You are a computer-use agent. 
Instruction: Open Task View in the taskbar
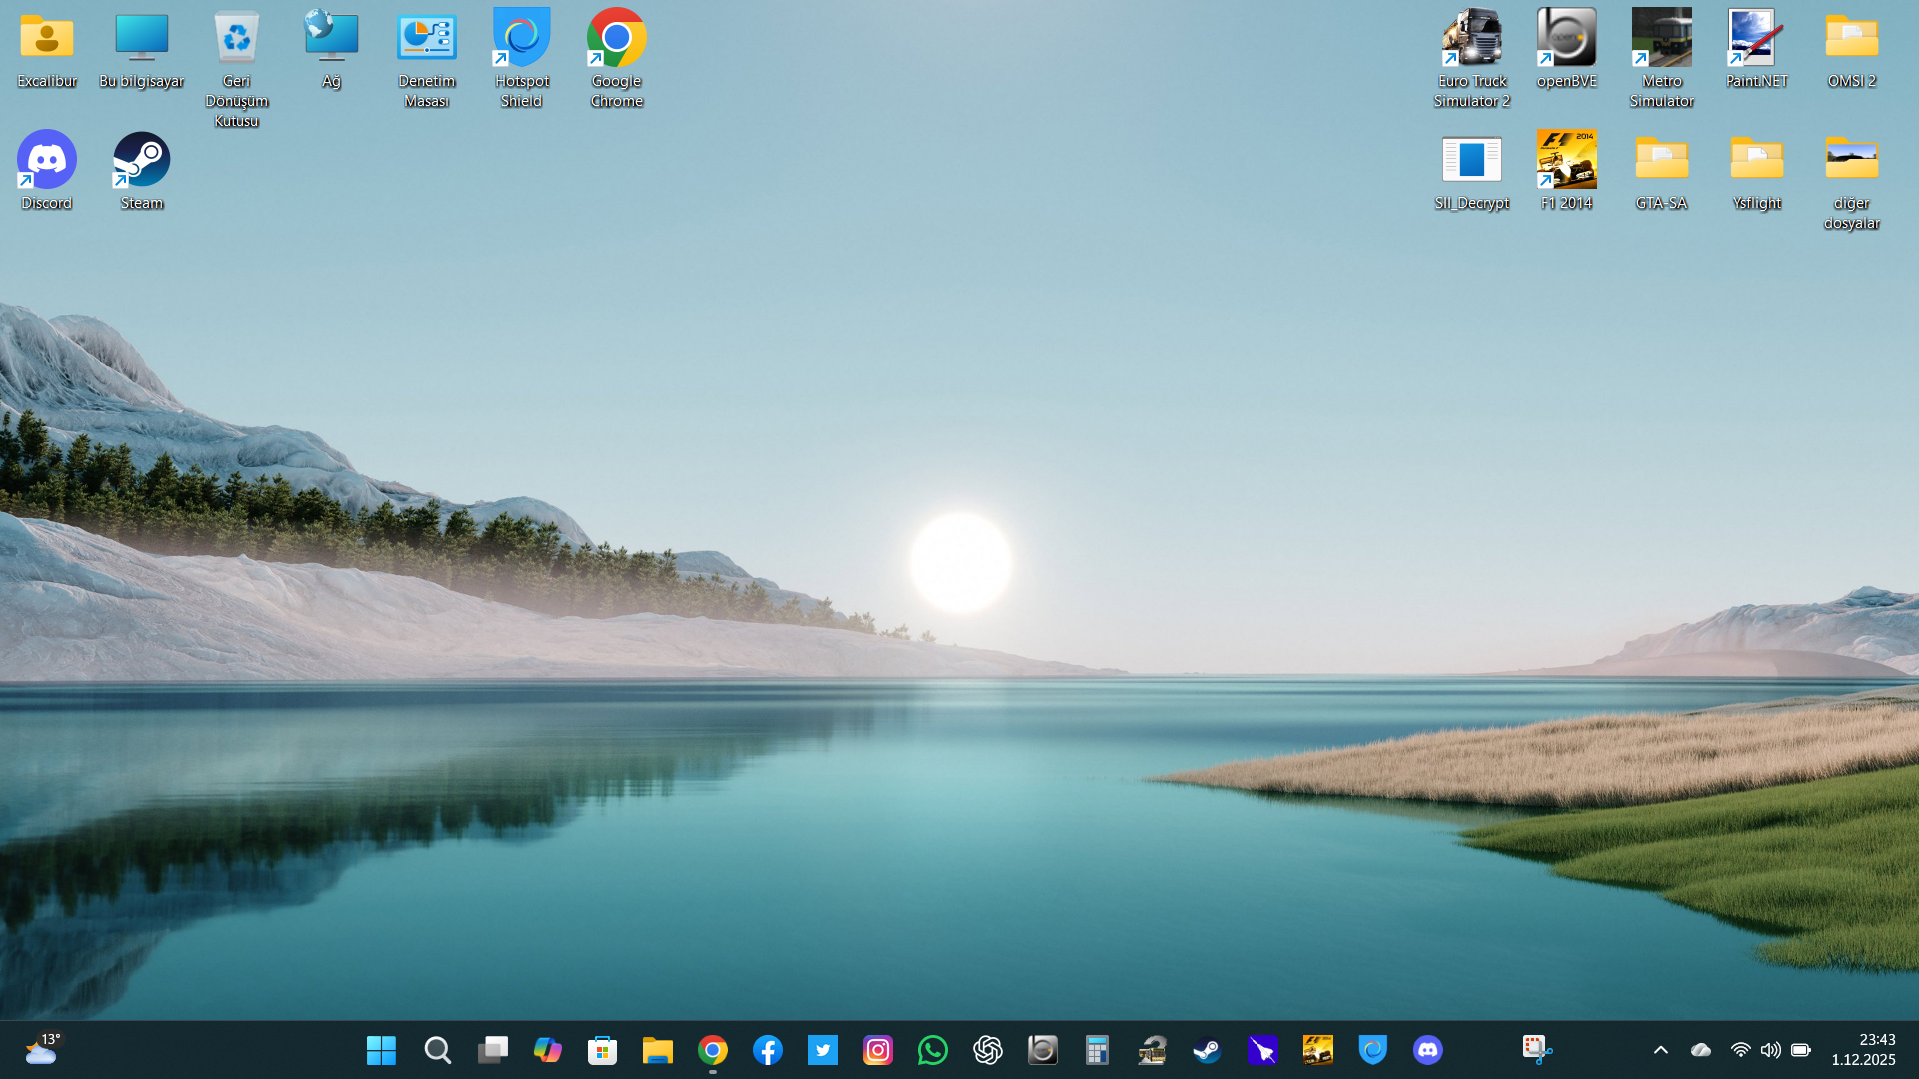pos(492,1050)
